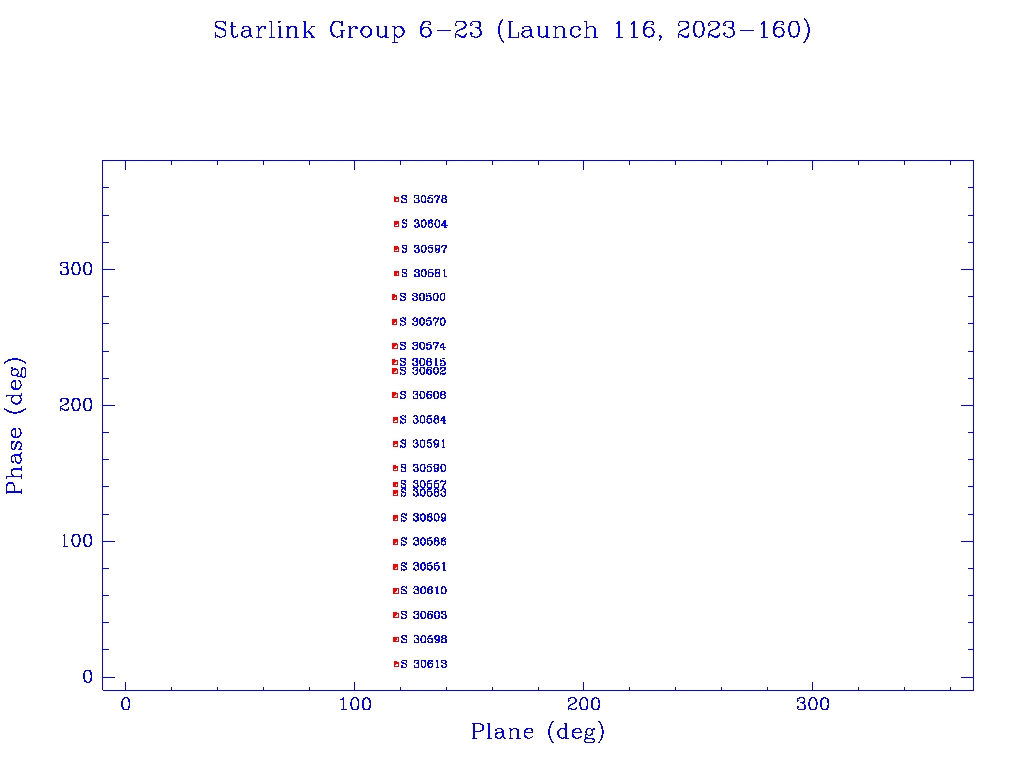Image resolution: width=1024 pixels, height=768 pixels.
Task: Click the 100 tick on Phase axis
Action: pos(76,541)
